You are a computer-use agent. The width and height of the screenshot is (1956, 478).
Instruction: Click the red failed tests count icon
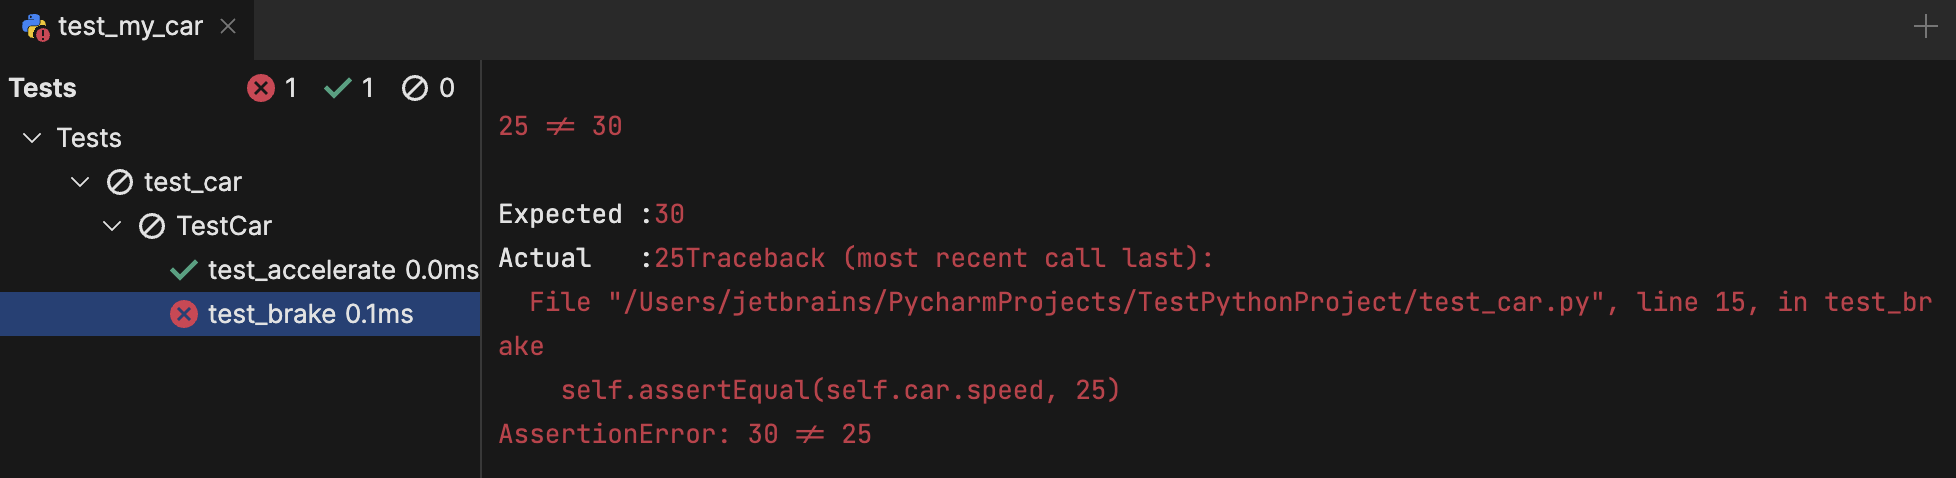[x=261, y=88]
